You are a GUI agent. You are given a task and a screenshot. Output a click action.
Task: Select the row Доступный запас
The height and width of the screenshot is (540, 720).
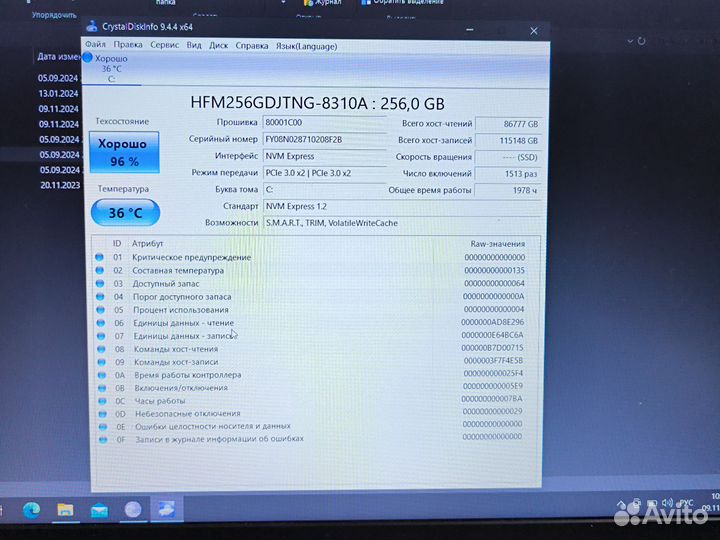click(310, 283)
